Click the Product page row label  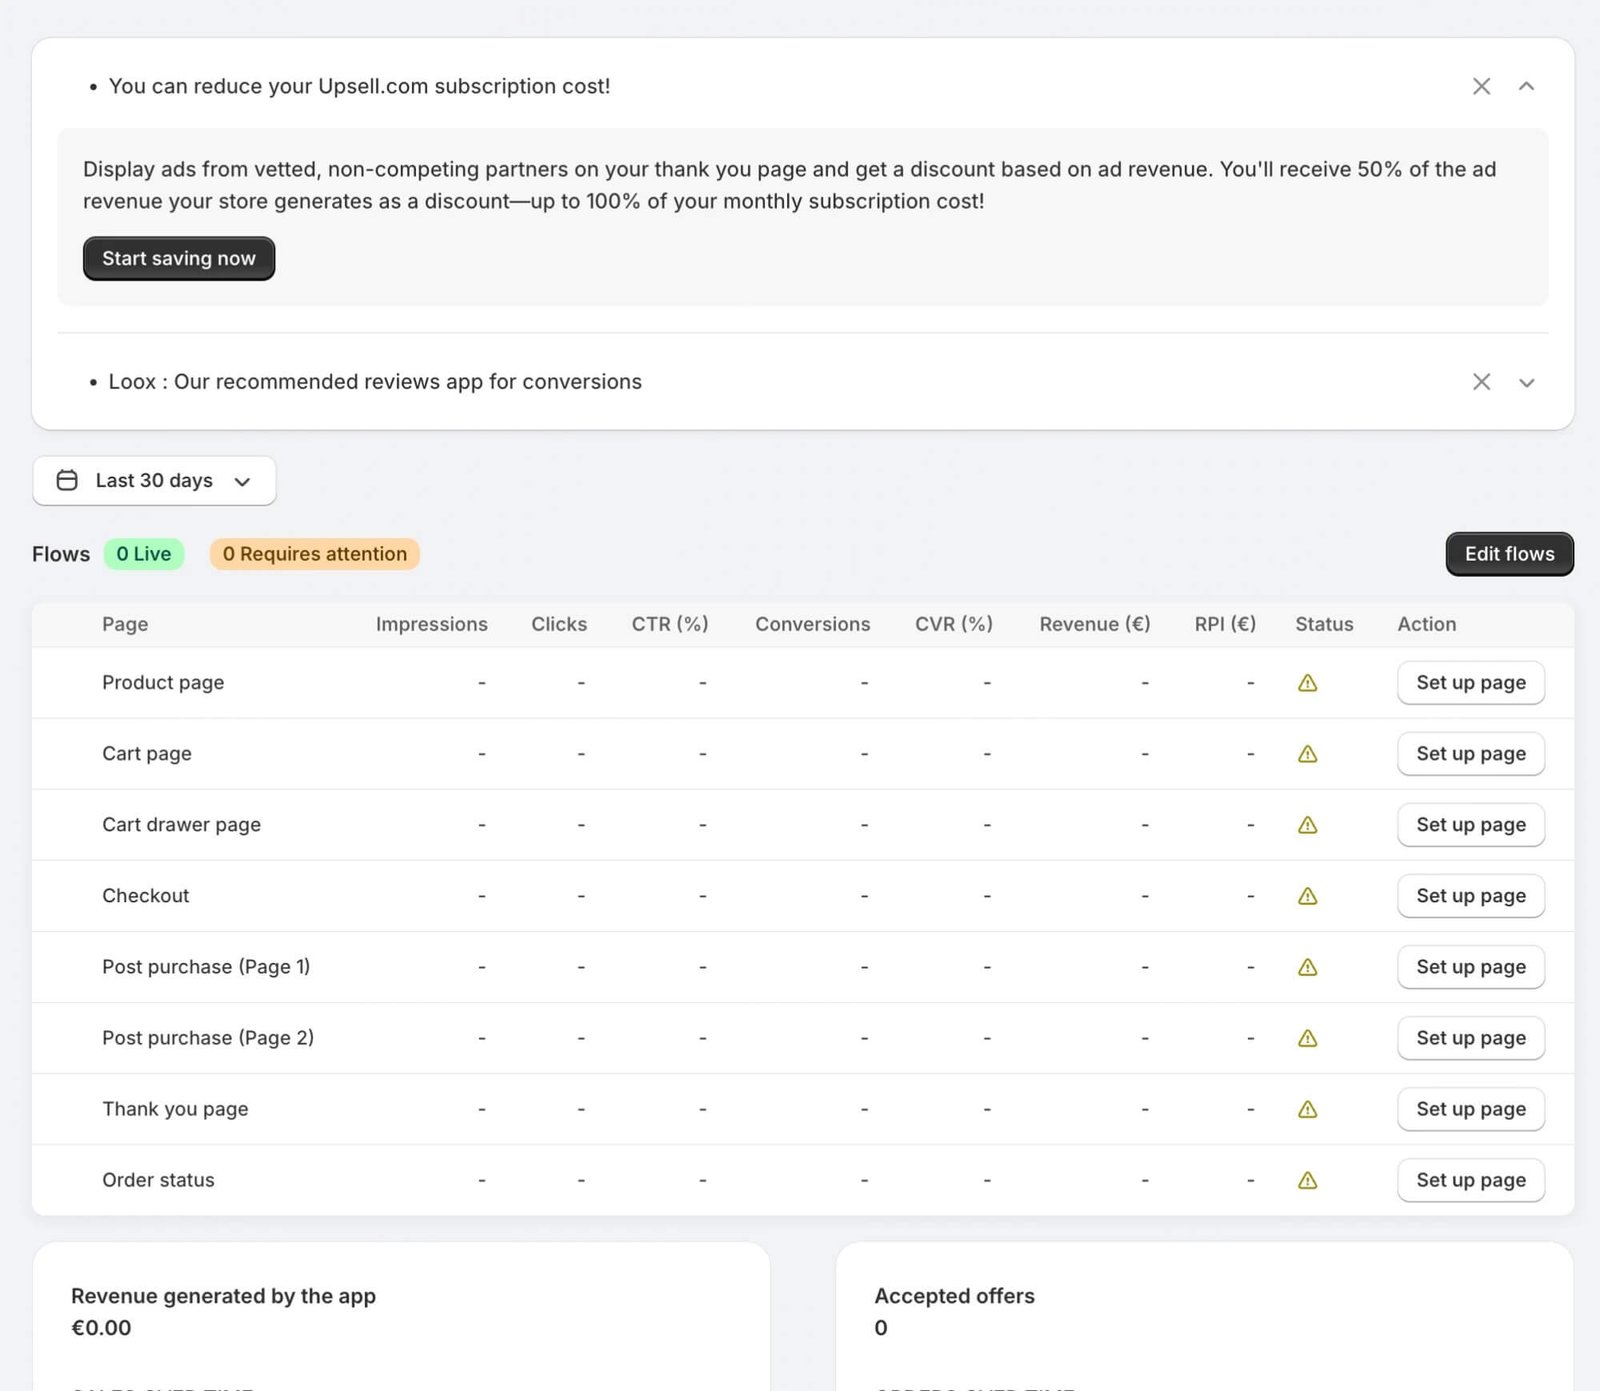click(163, 683)
